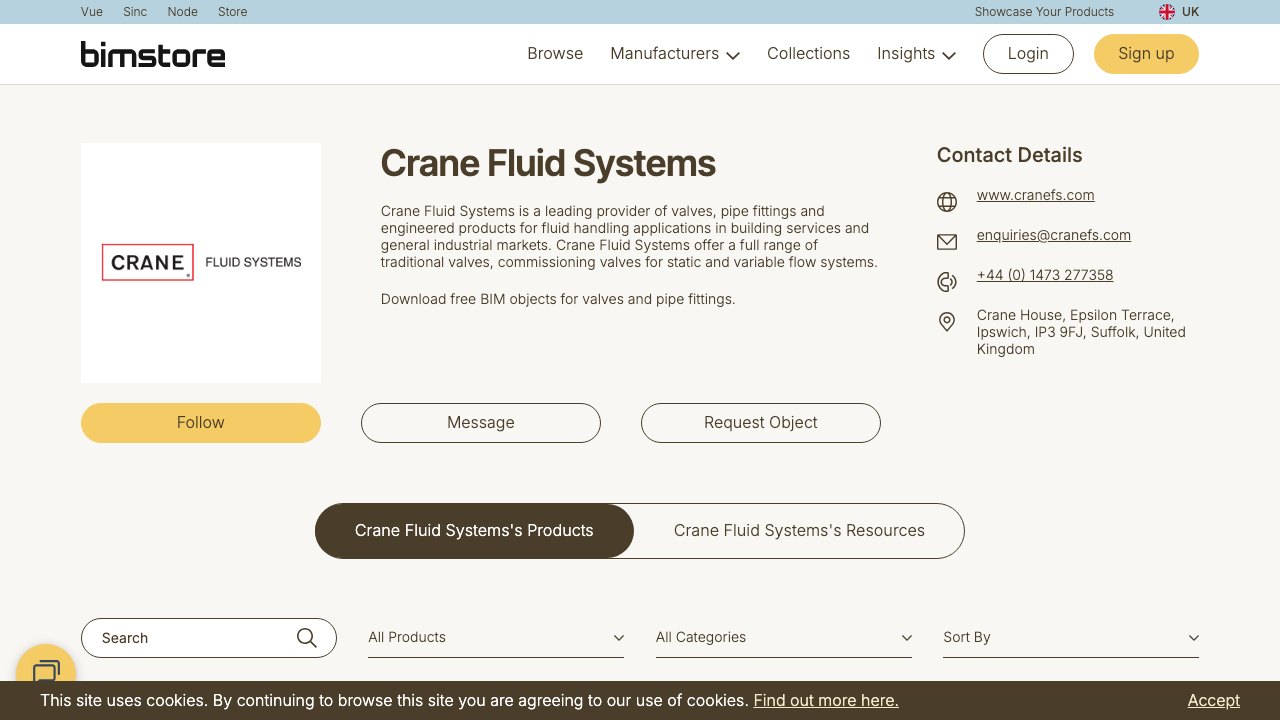Image resolution: width=1280 pixels, height=720 pixels.
Task: Click the Request Object button
Action: pos(761,423)
